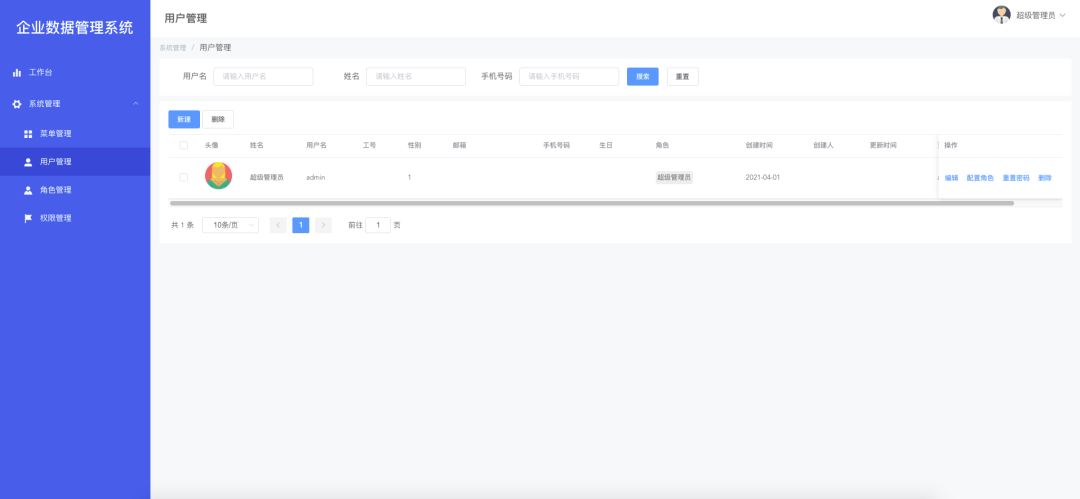
Task: Go to previous page arrow
Action: (x=279, y=225)
